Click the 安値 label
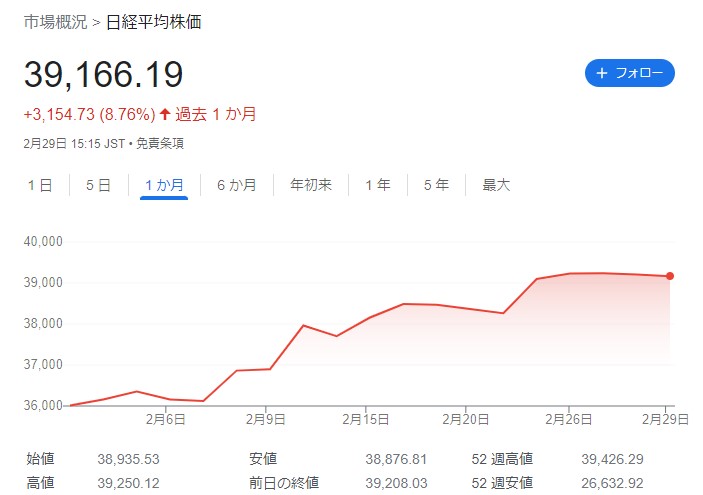This screenshot has height=495, width=703. click(x=263, y=459)
